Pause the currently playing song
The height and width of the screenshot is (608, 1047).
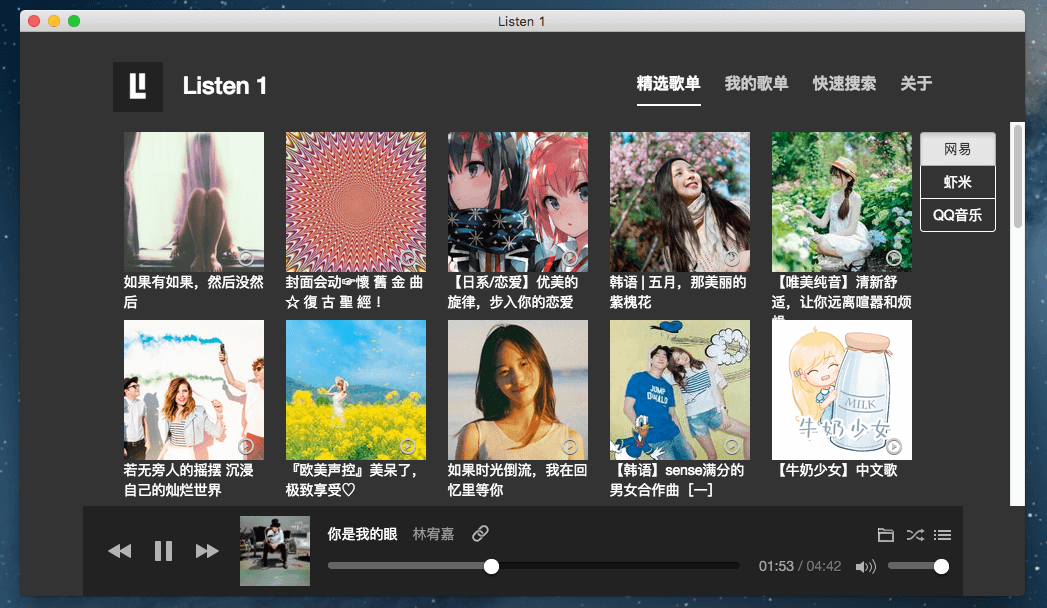tap(163, 550)
